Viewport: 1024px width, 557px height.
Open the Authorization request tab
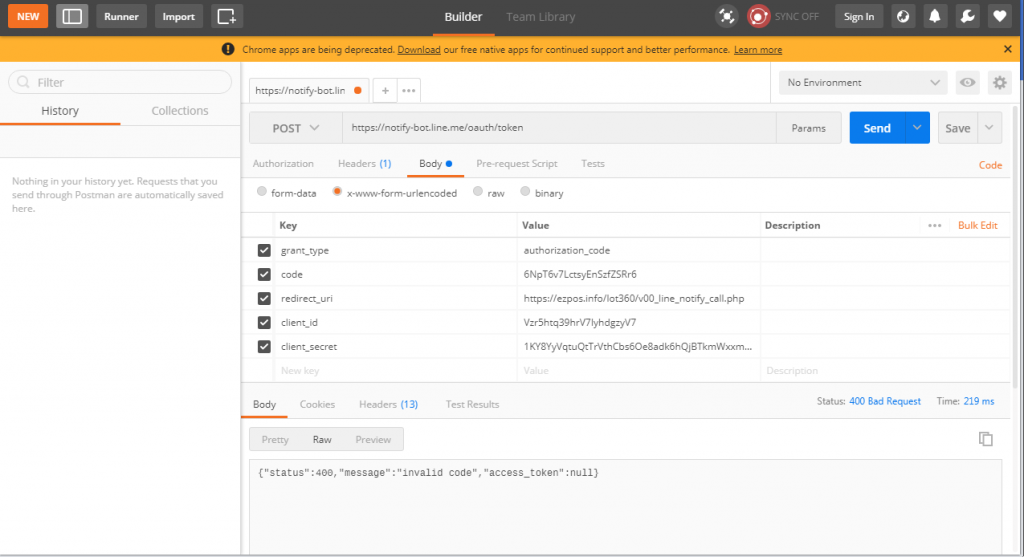(283, 164)
